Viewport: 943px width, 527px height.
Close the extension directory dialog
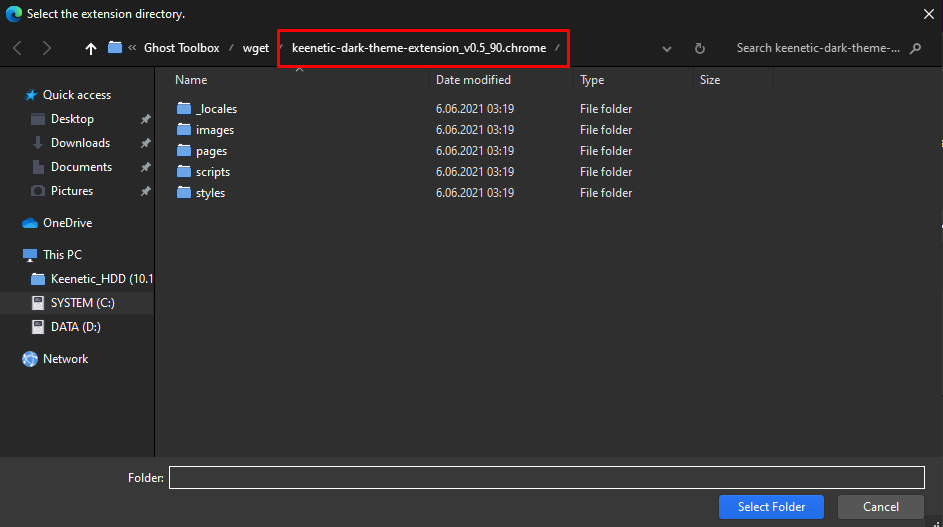[929, 14]
